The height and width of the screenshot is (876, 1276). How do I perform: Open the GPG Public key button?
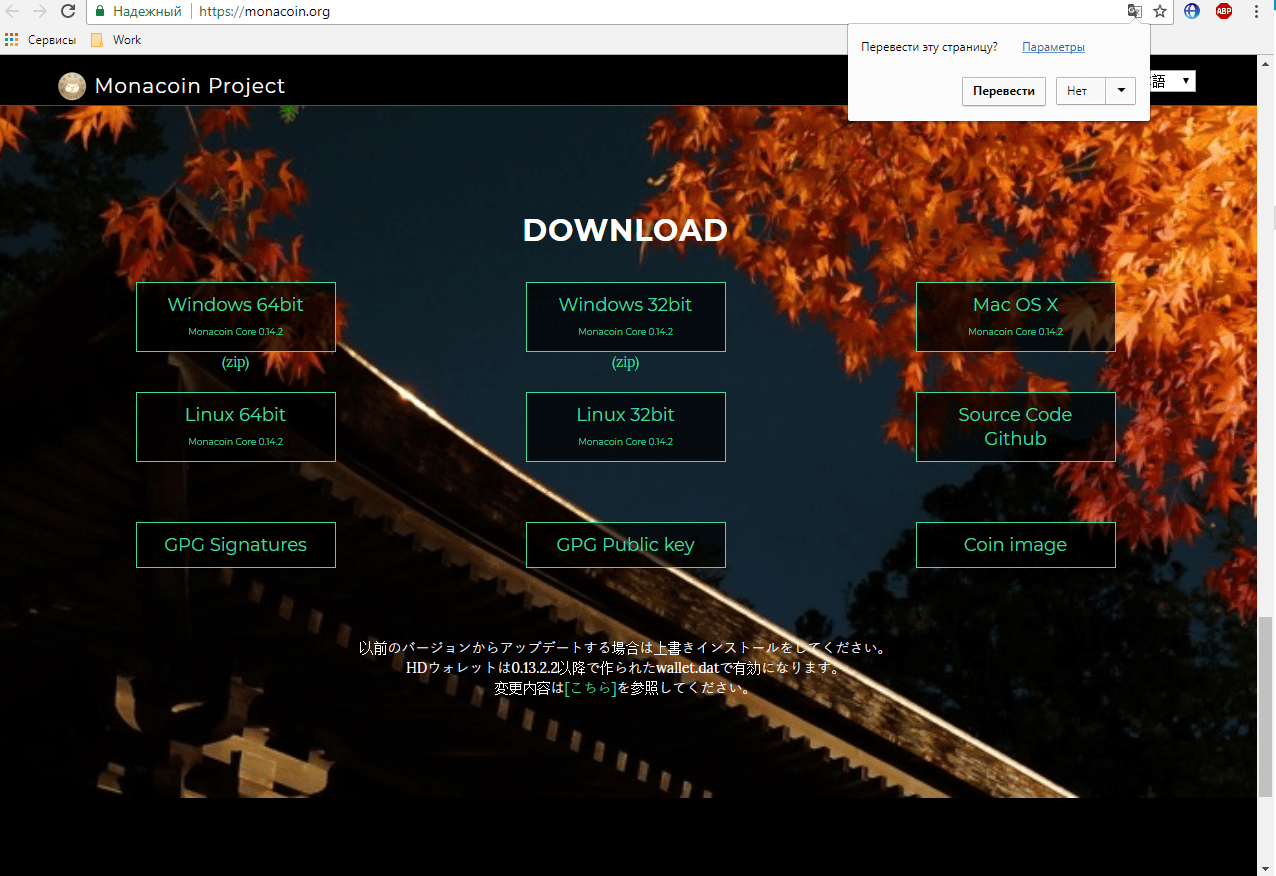626,545
